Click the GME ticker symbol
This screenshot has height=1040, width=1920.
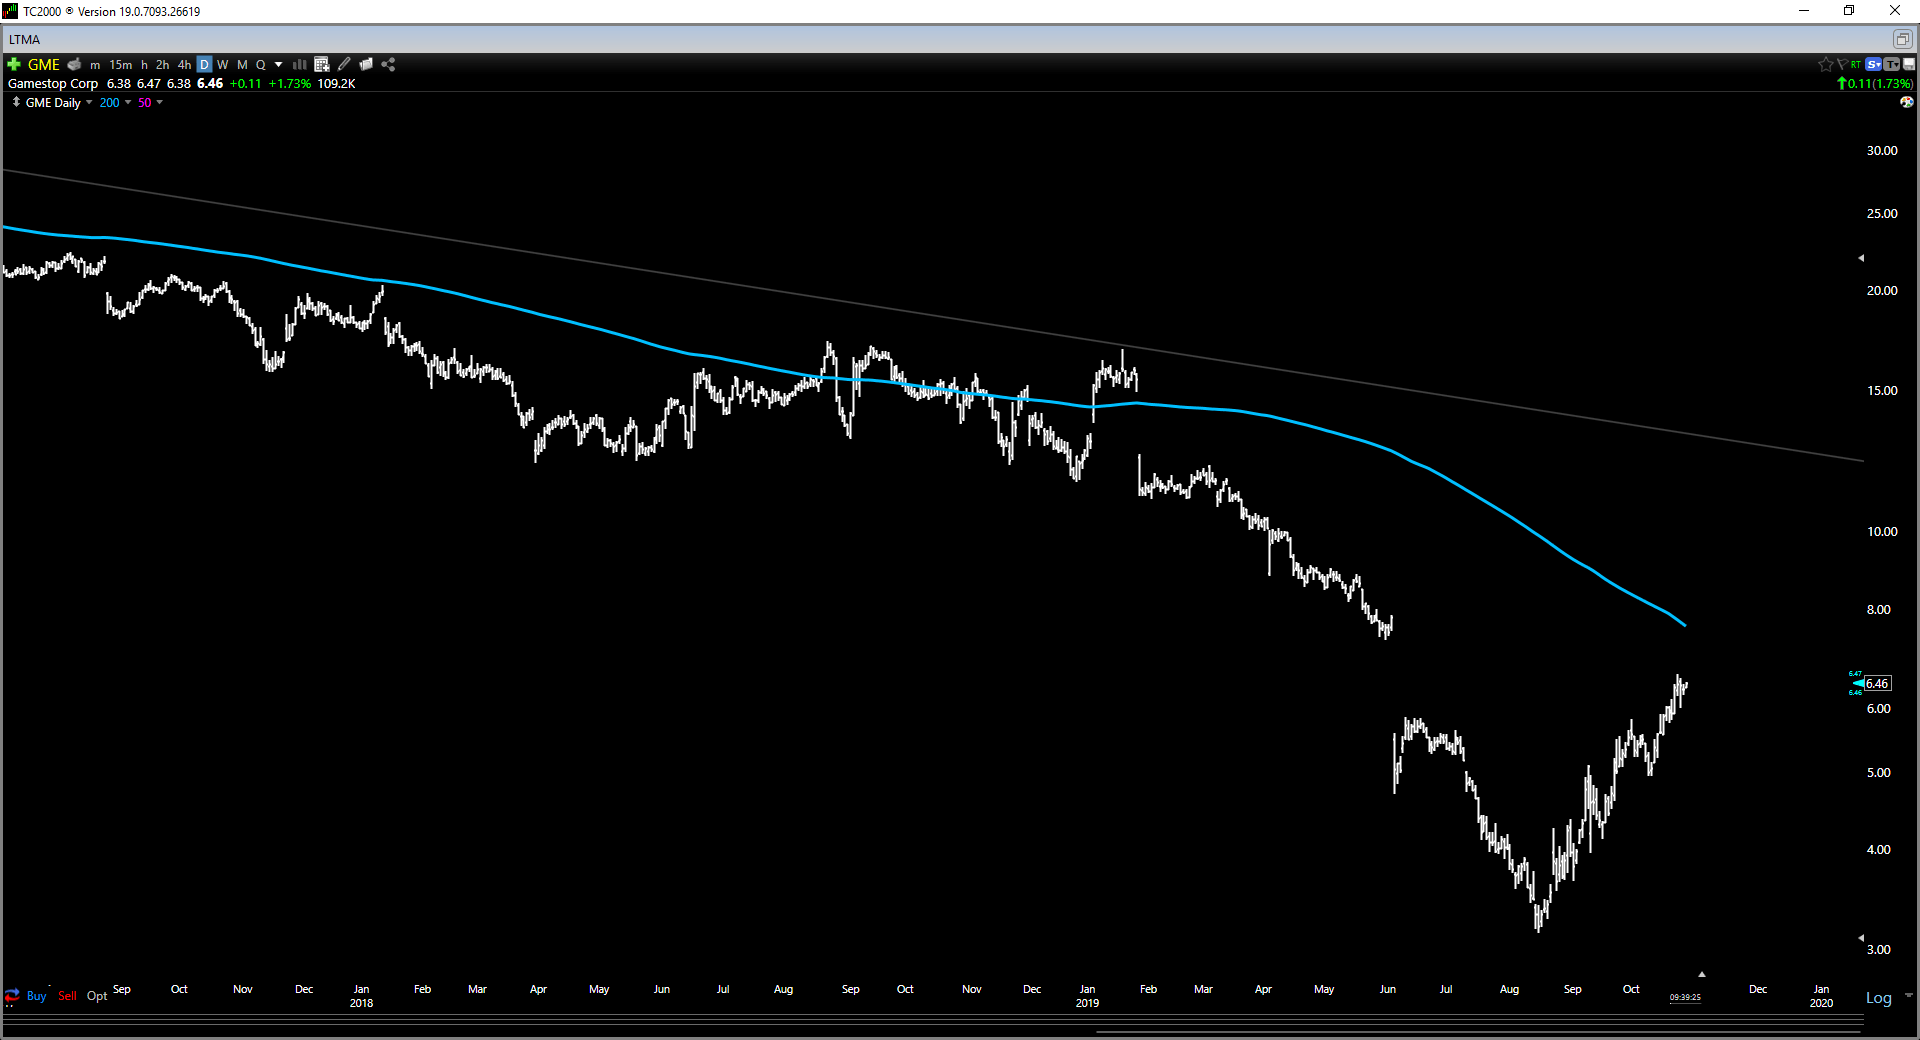44,64
